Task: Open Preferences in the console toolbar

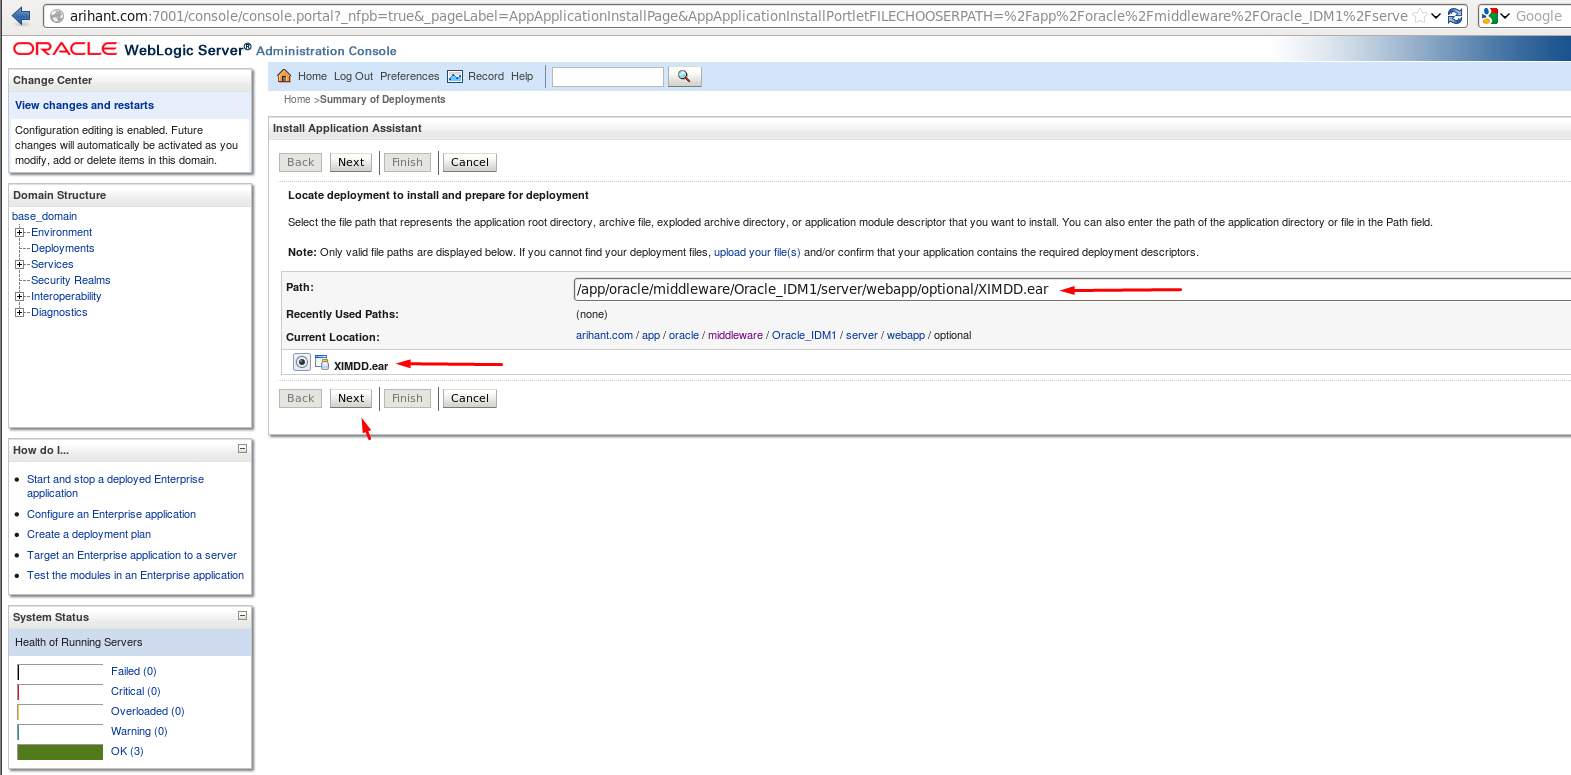Action: point(409,76)
